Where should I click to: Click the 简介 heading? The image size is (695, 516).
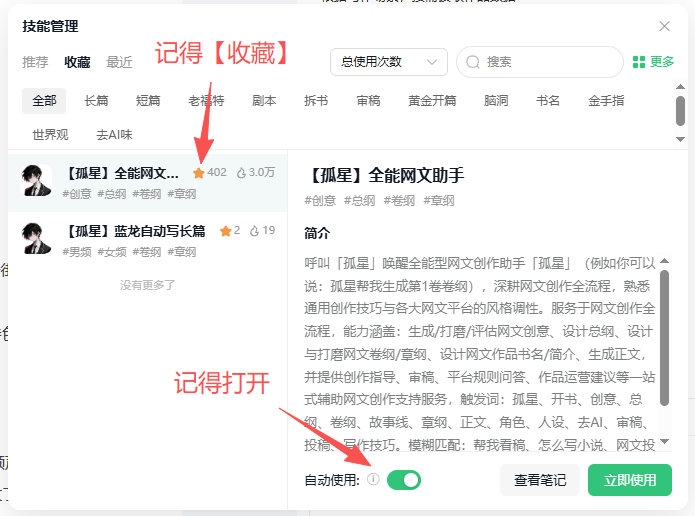[x=317, y=233]
